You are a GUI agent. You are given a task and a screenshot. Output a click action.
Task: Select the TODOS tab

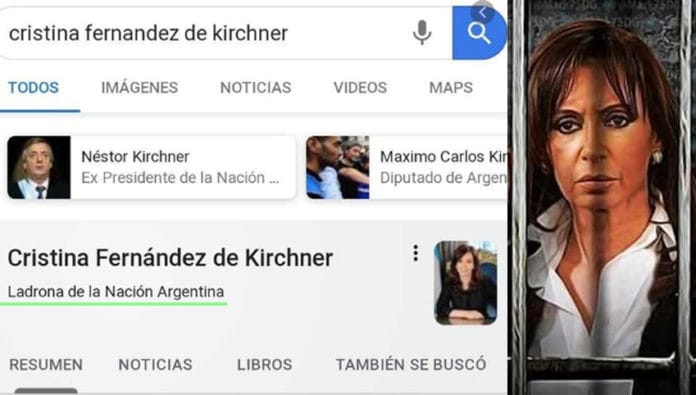click(34, 87)
